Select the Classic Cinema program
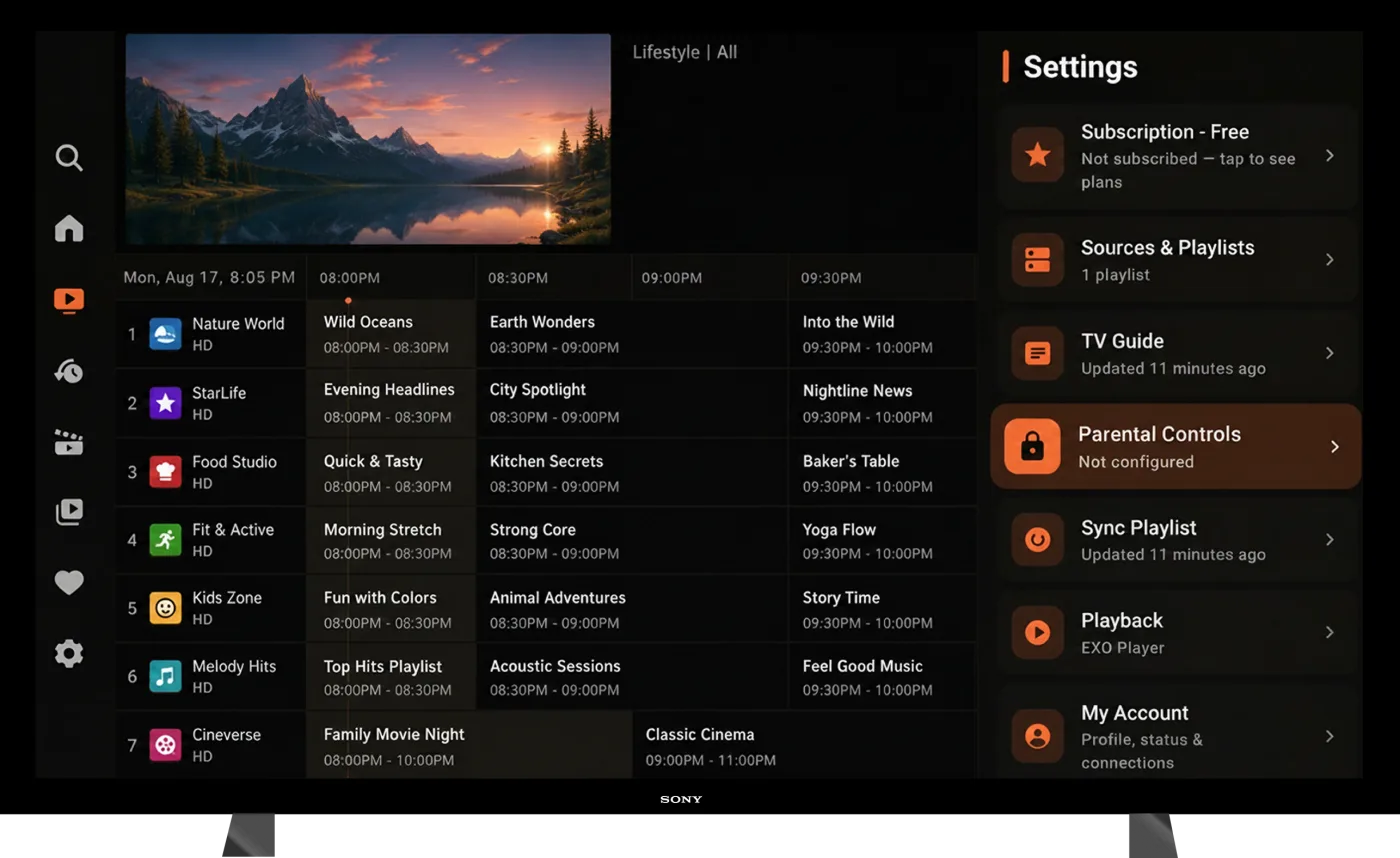This screenshot has width=1400, height=858. (805, 745)
